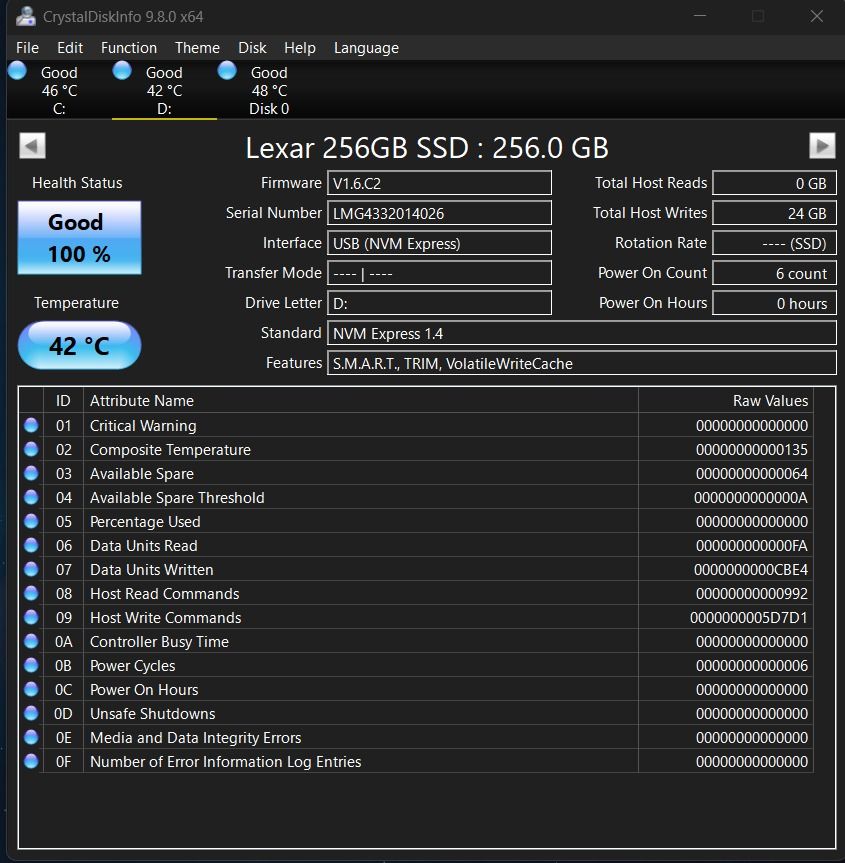
Task: Click the Power On Count value 6 count
Action: click(775, 273)
